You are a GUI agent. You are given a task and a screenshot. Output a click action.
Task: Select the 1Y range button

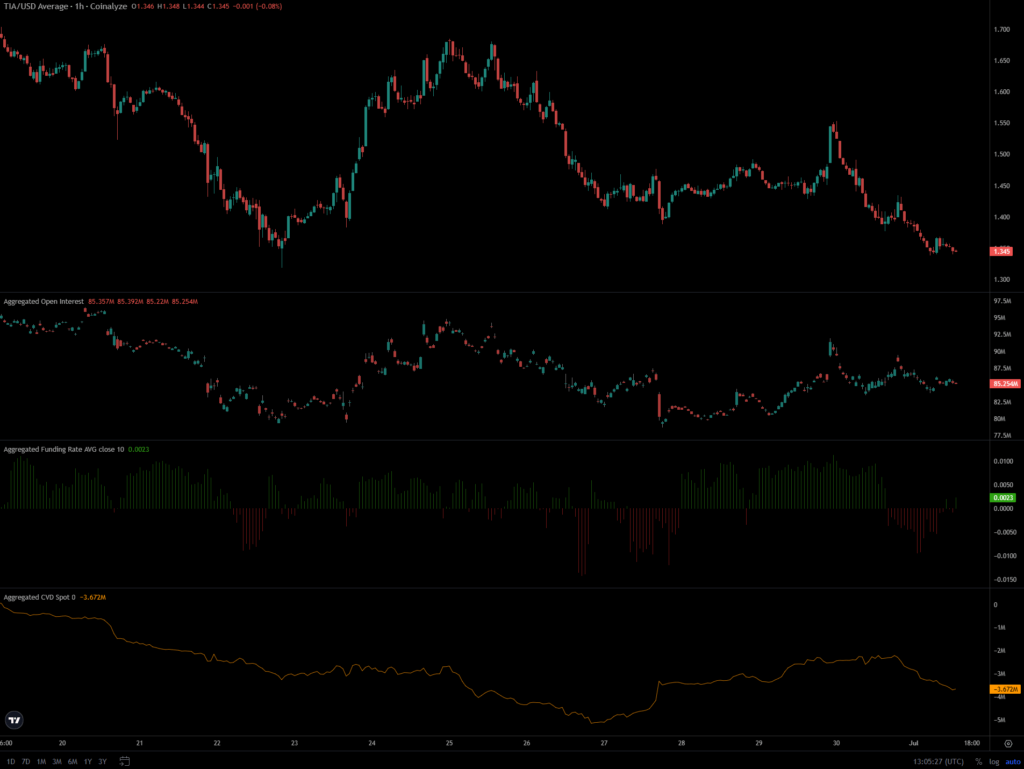88,761
